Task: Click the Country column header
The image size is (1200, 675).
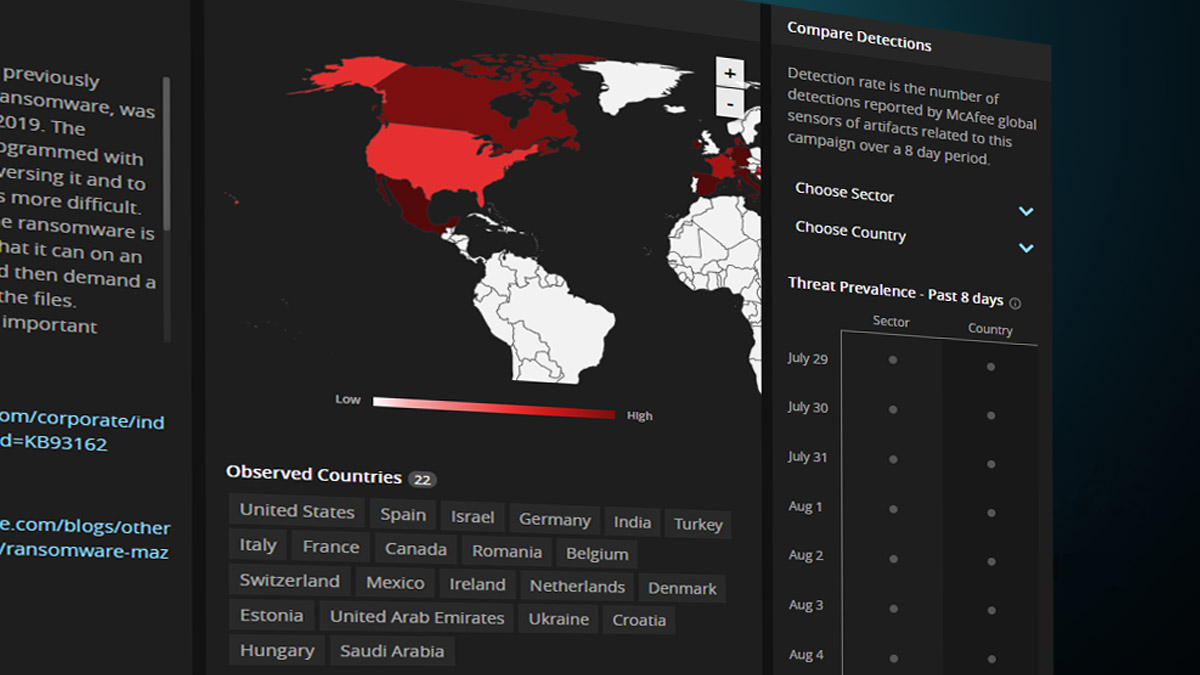Action: (990, 329)
